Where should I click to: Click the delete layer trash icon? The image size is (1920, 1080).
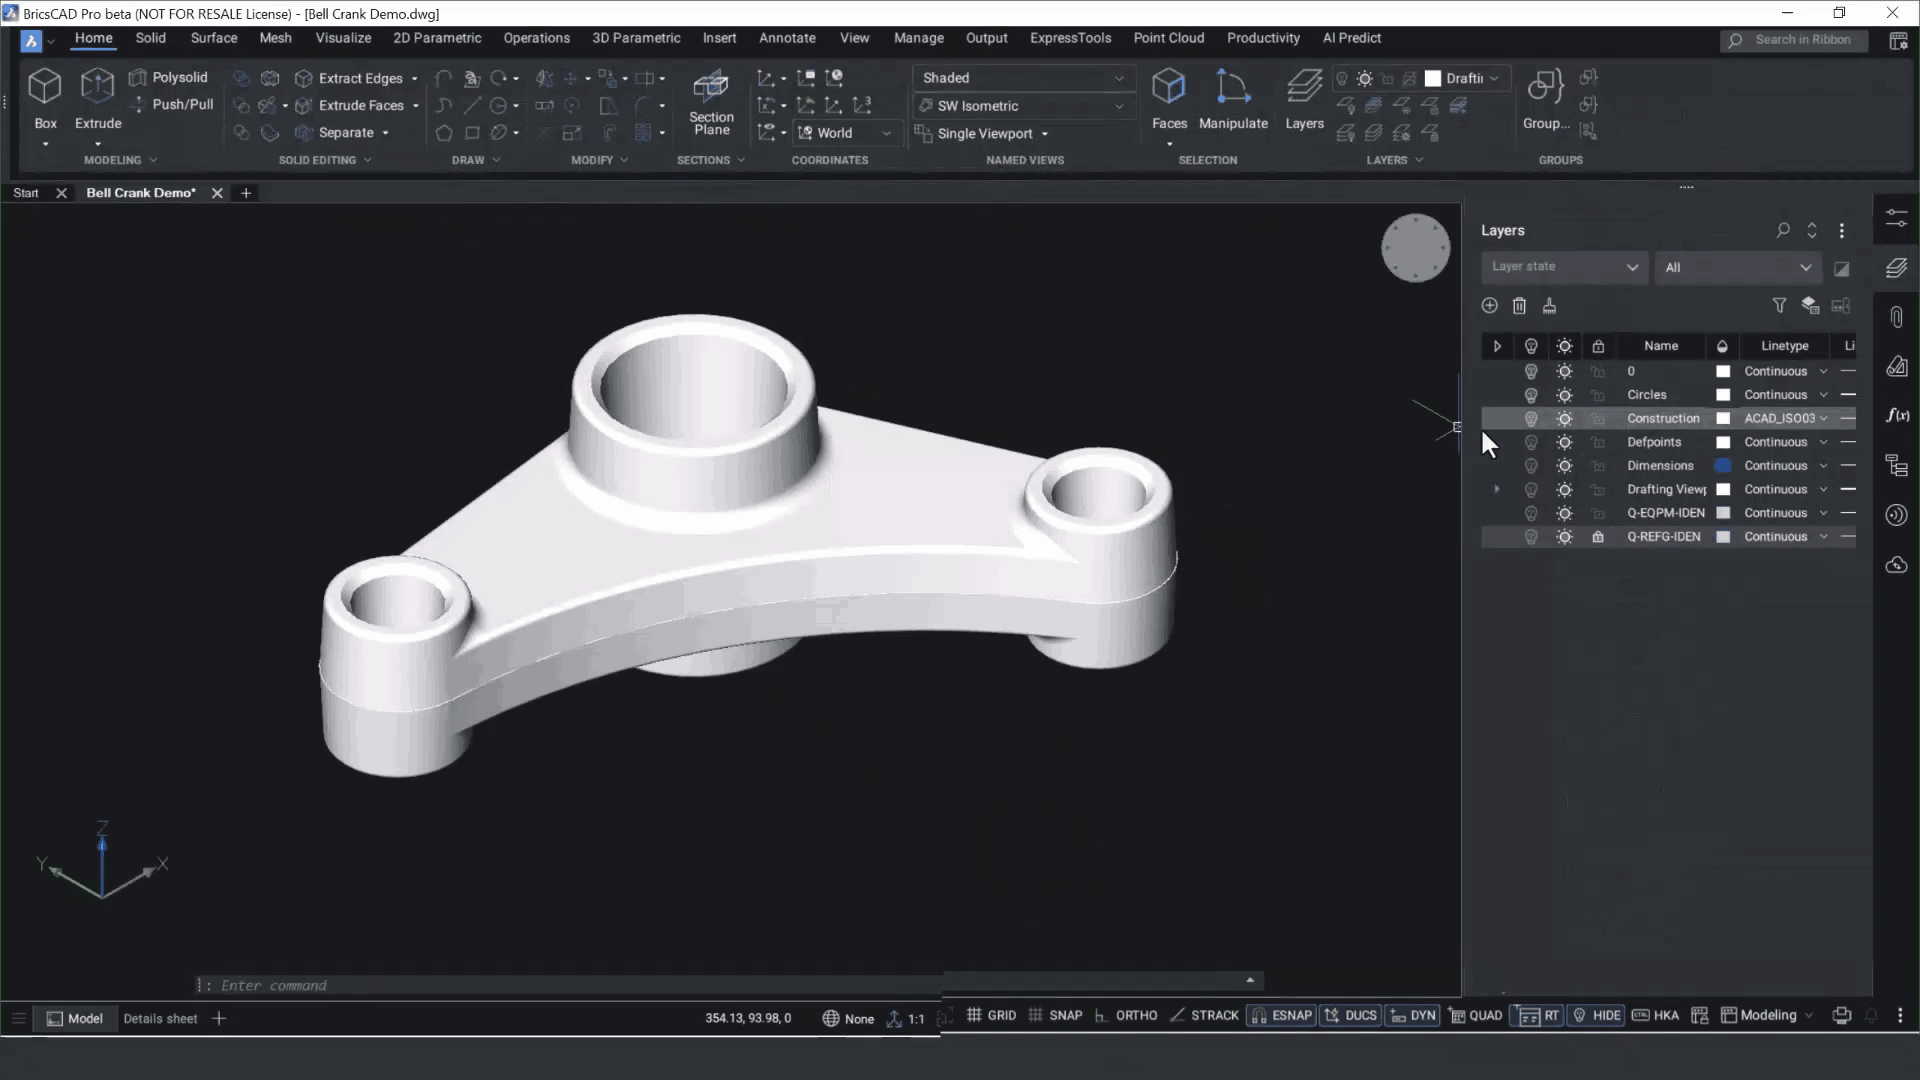click(1519, 306)
